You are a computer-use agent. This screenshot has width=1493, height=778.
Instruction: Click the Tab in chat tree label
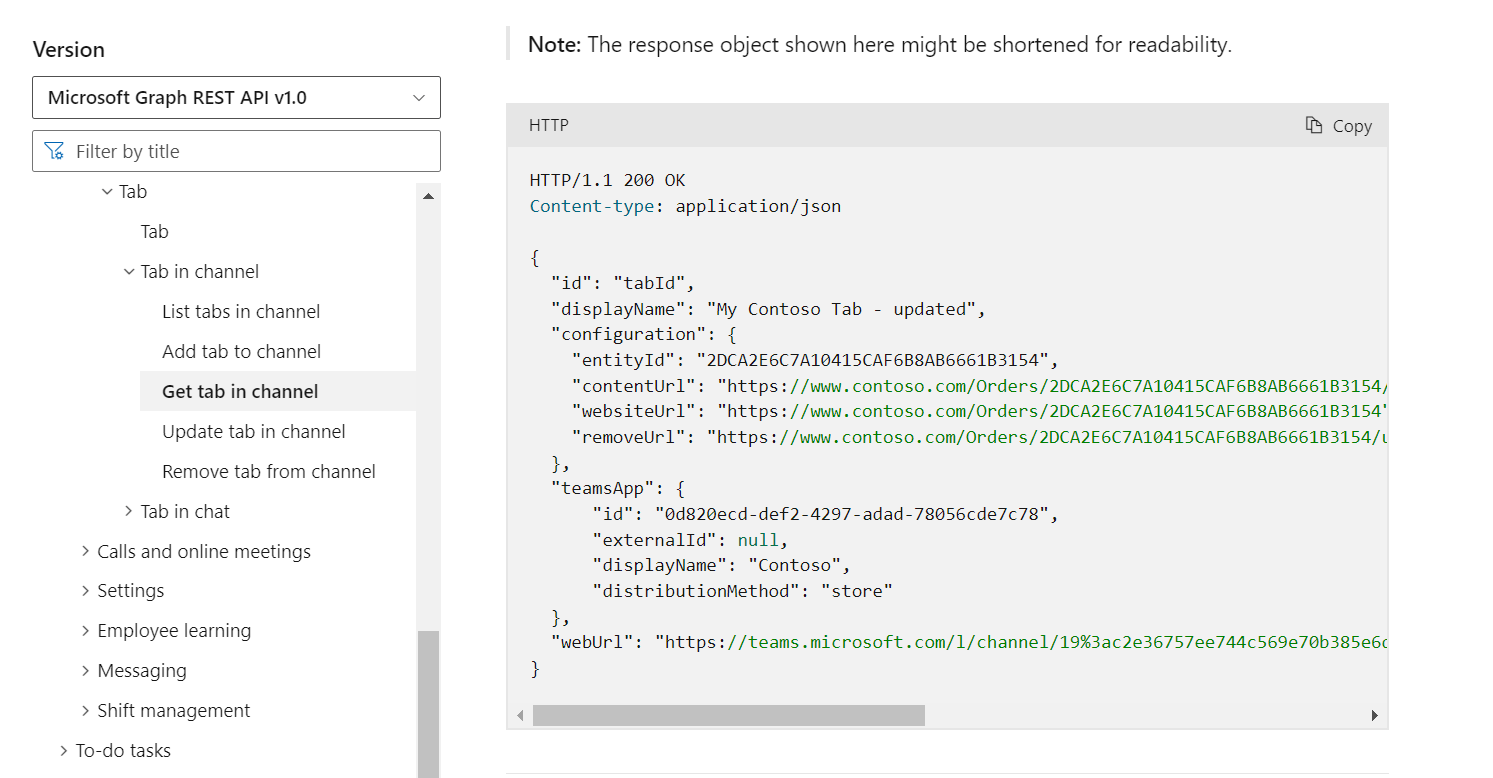[x=185, y=511]
